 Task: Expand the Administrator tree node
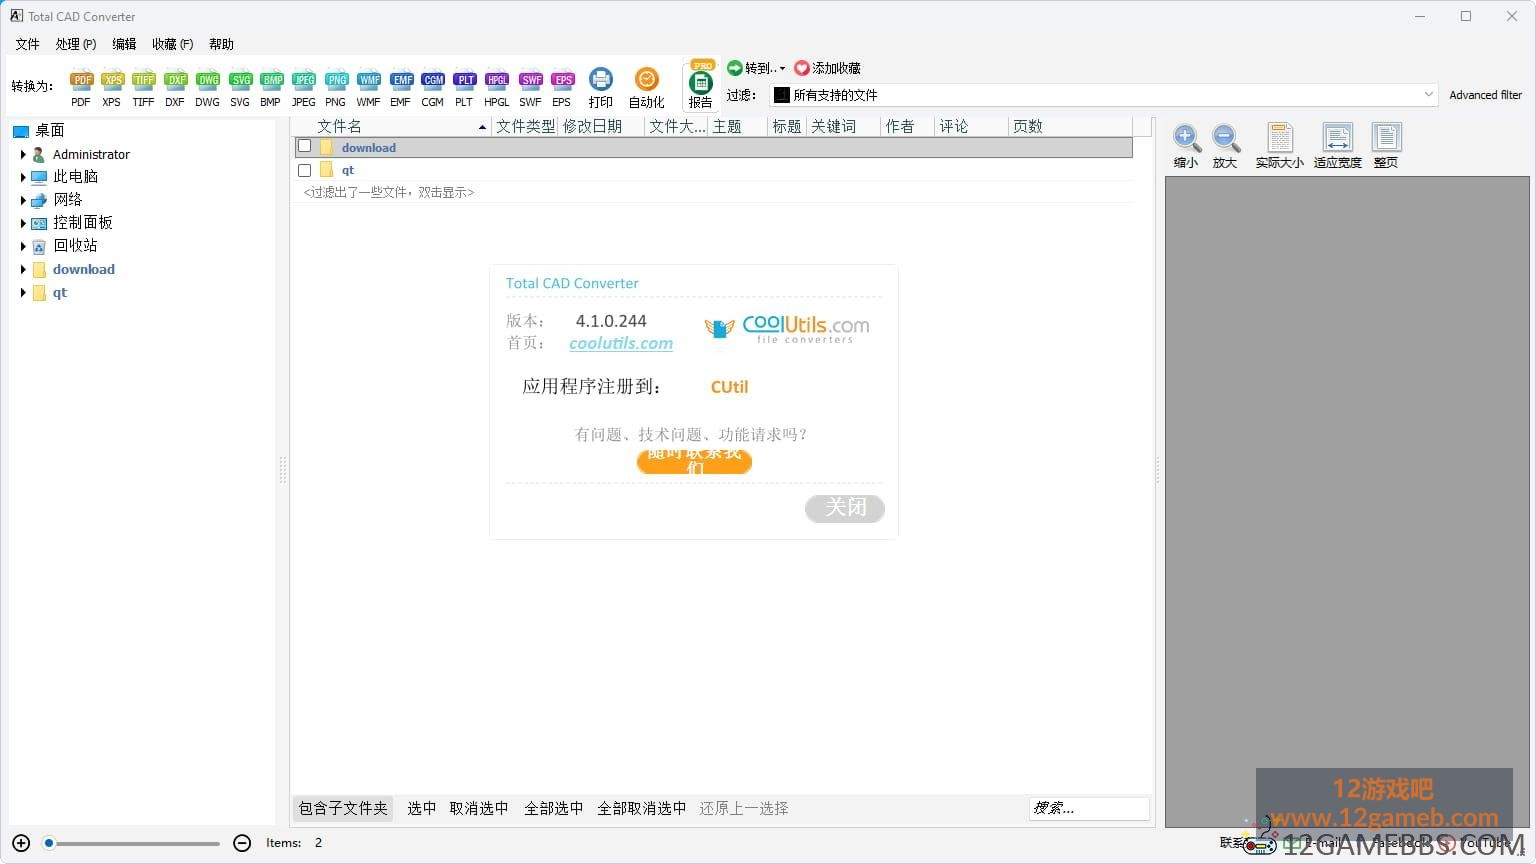23,154
